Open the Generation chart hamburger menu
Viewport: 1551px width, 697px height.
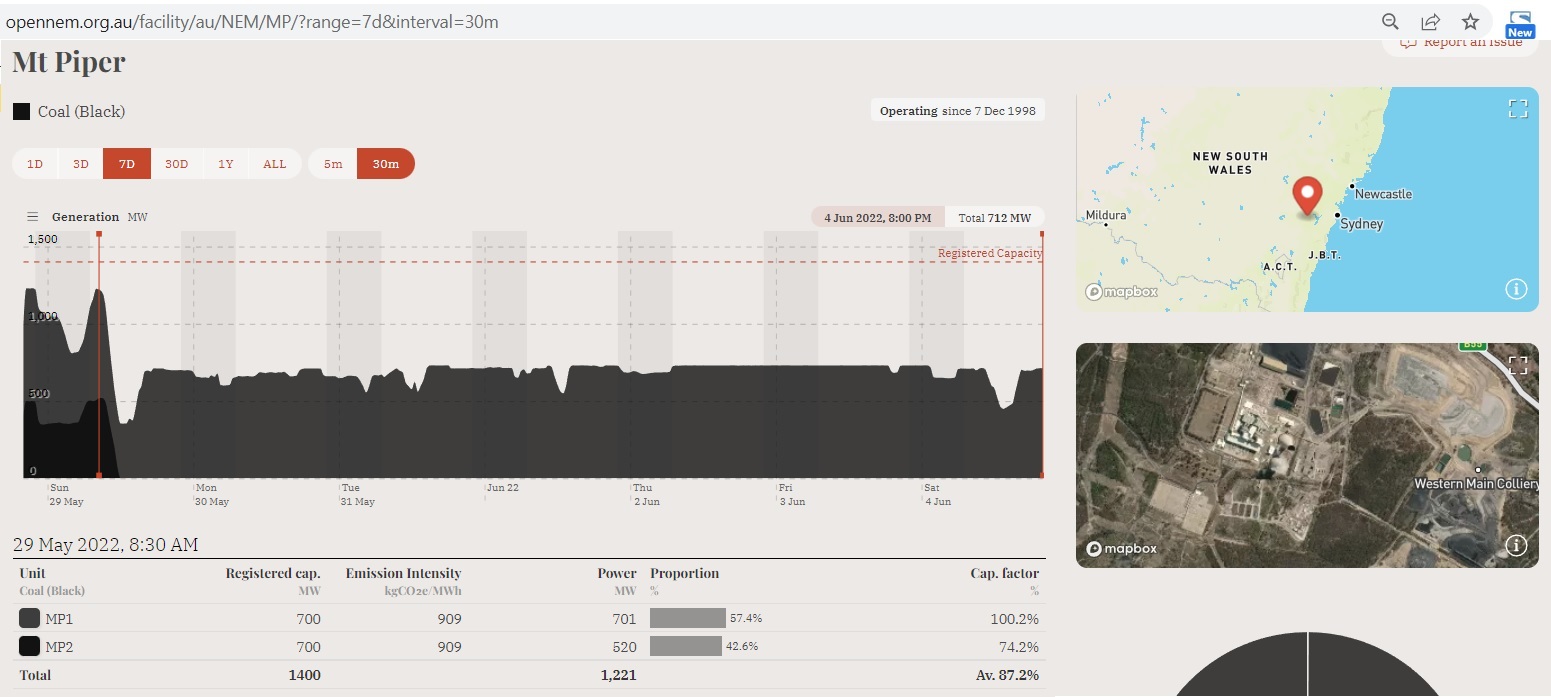tap(32, 217)
